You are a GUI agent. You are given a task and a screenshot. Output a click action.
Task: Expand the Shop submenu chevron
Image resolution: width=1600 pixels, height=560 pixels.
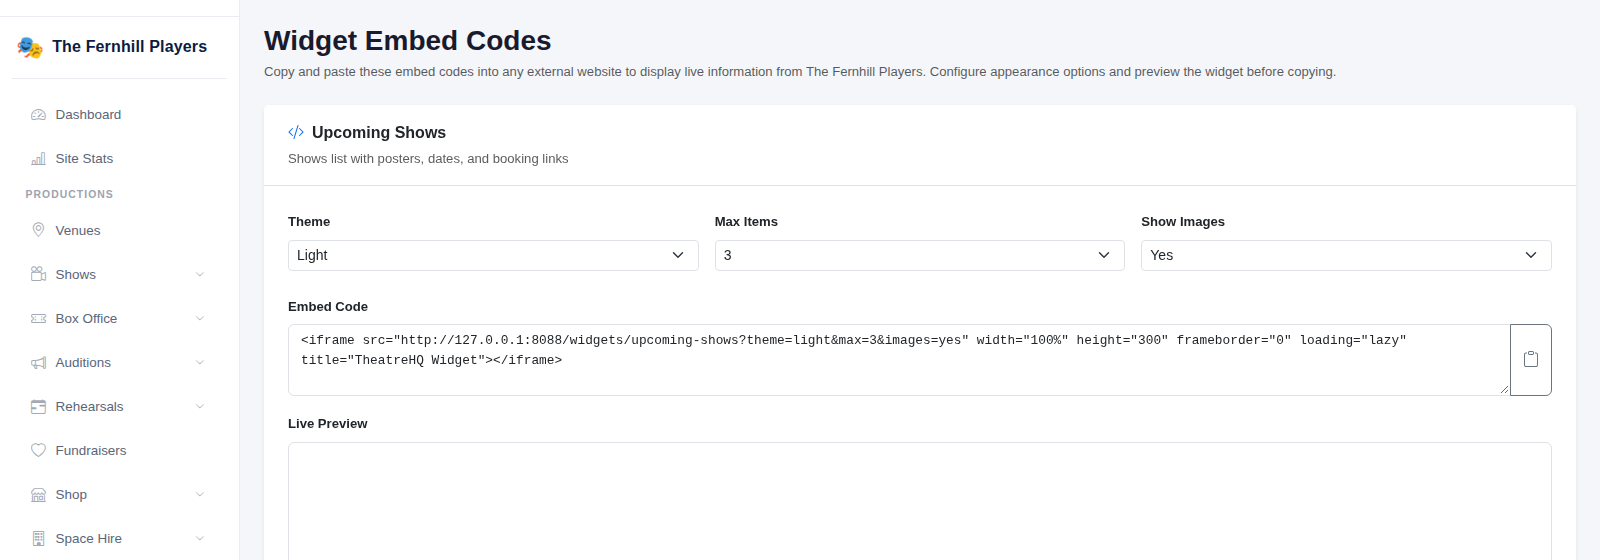[200, 494]
